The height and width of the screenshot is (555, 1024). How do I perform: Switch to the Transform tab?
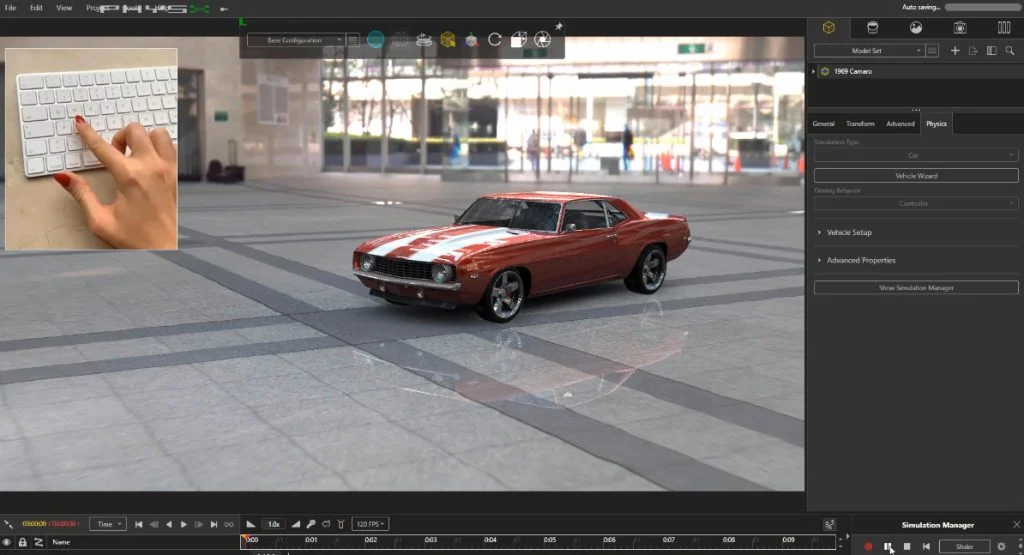click(x=860, y=124)
